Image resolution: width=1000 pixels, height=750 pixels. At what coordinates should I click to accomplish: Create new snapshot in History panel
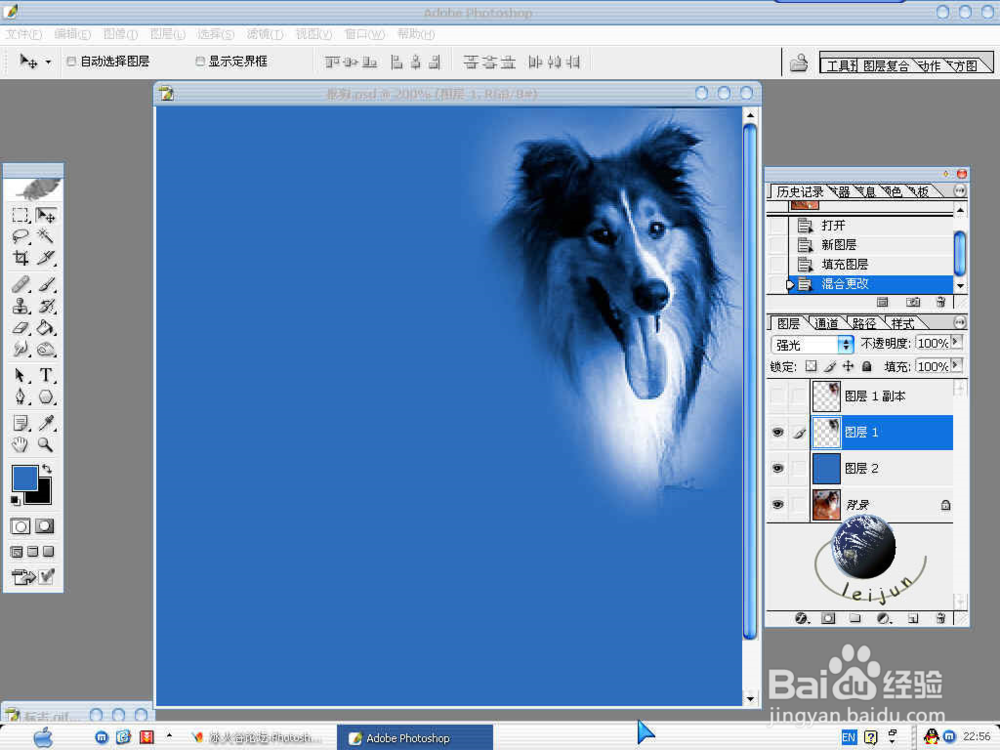(913, 302)
